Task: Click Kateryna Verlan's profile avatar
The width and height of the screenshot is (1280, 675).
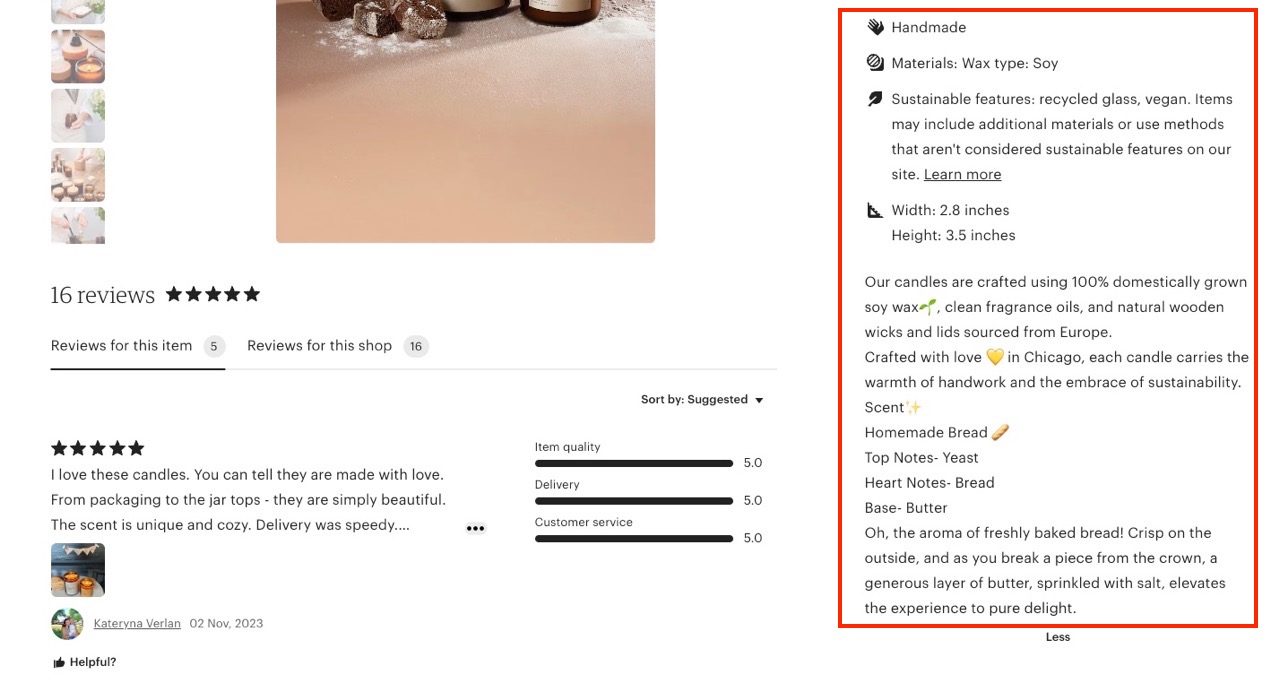Action: 67,624
